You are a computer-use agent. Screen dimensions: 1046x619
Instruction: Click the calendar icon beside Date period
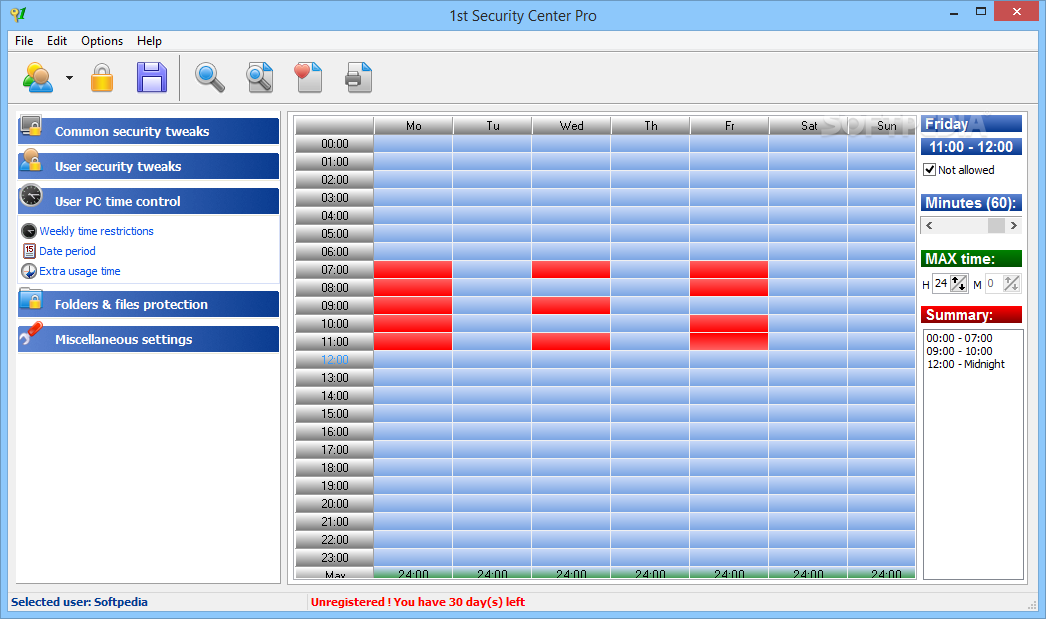point(29,251)
